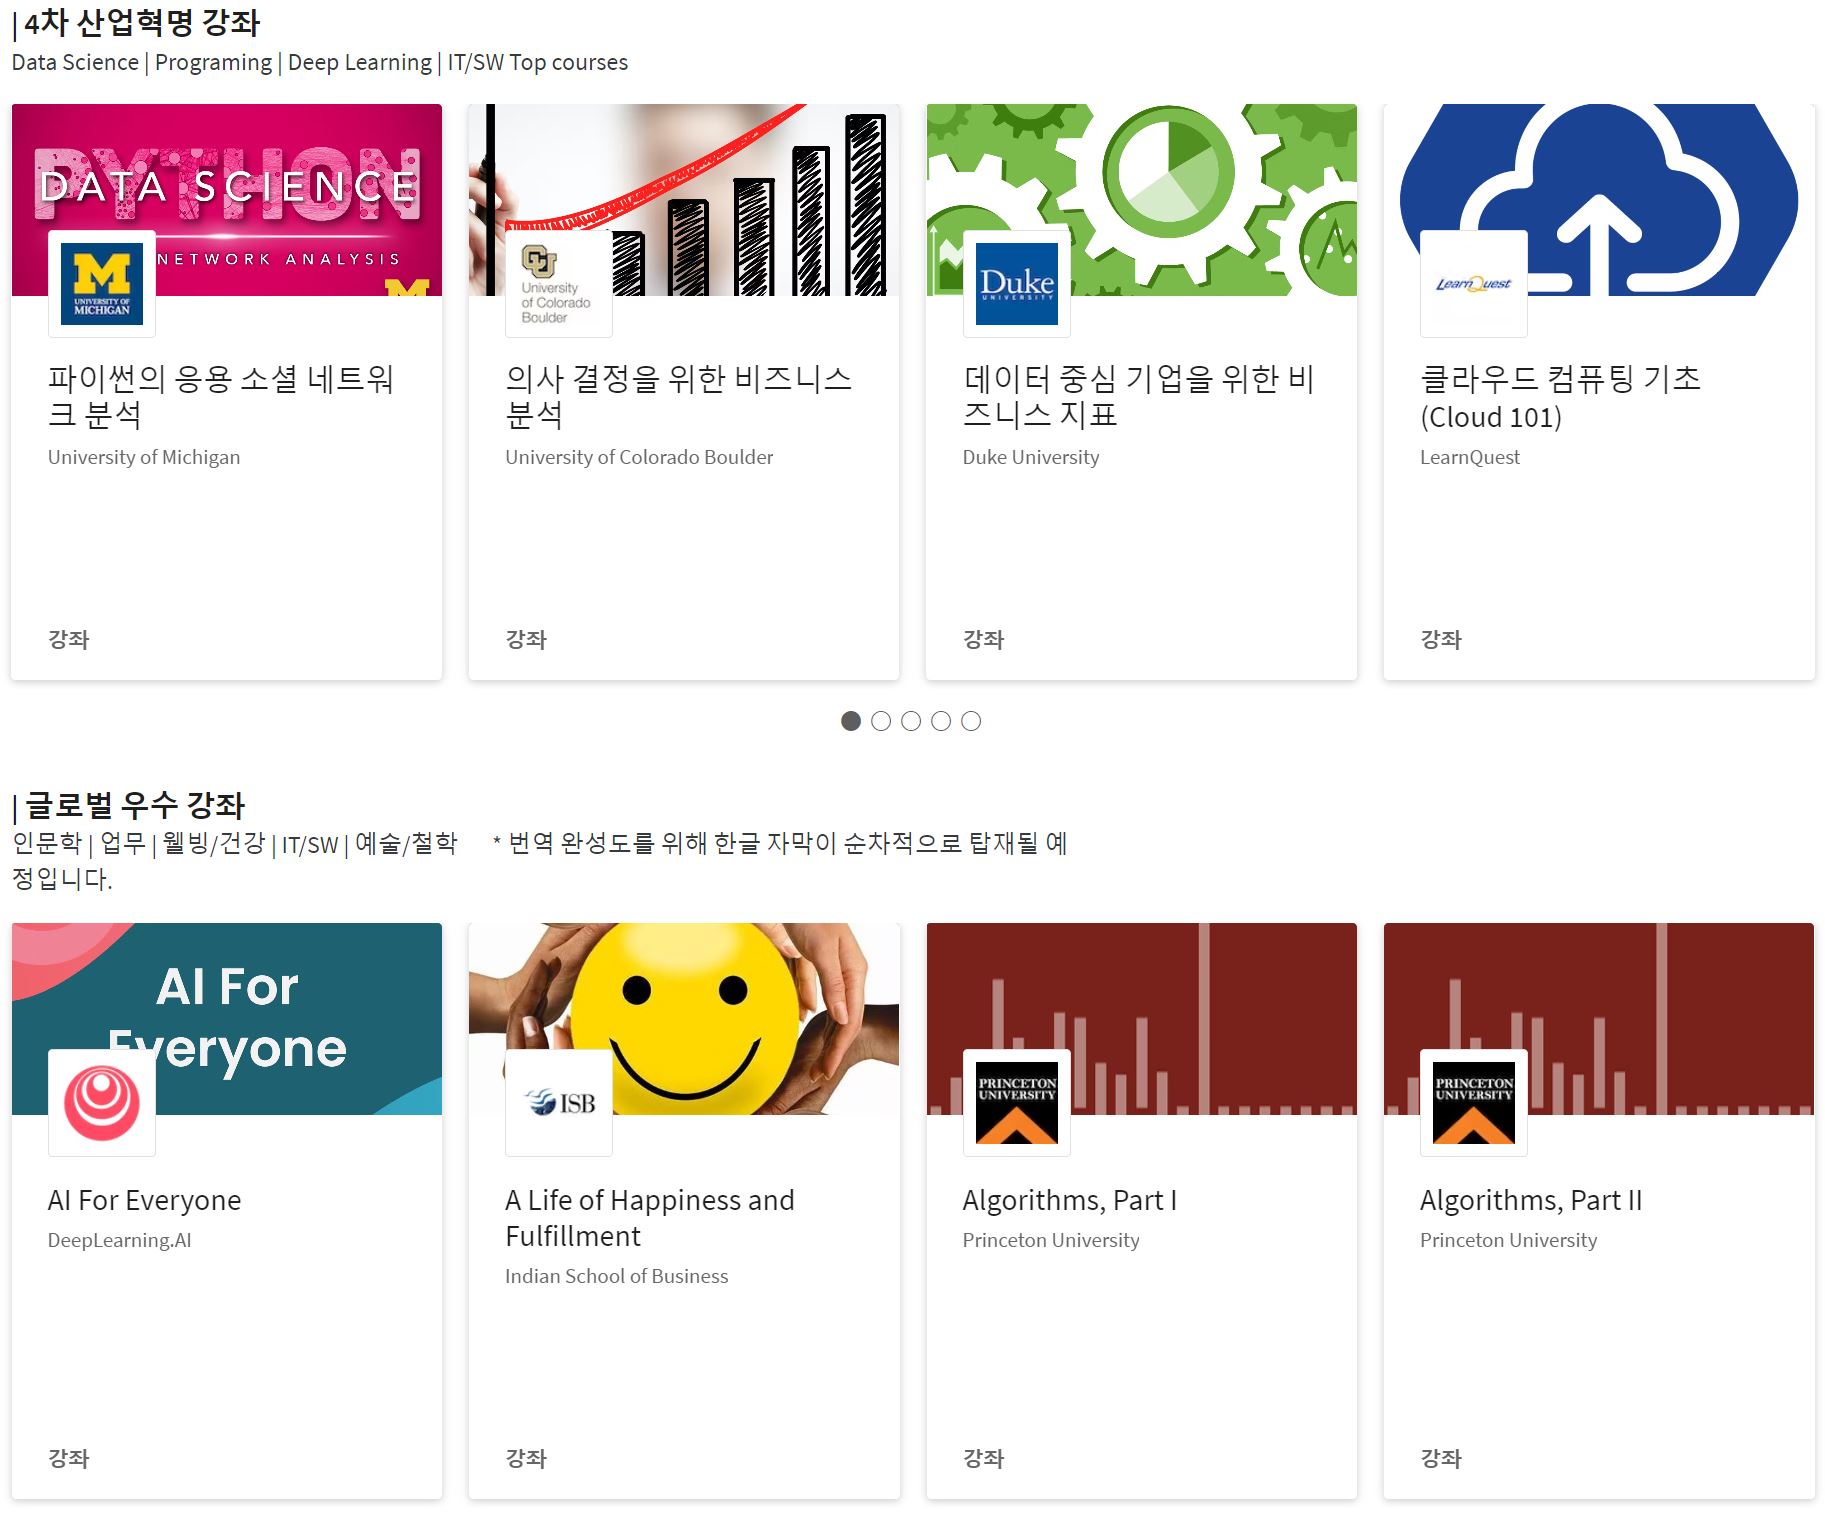Screen dimensions: 1825x1516
Task: Click the DeepLearning.AI provider text
Action: coord(120,1240)
